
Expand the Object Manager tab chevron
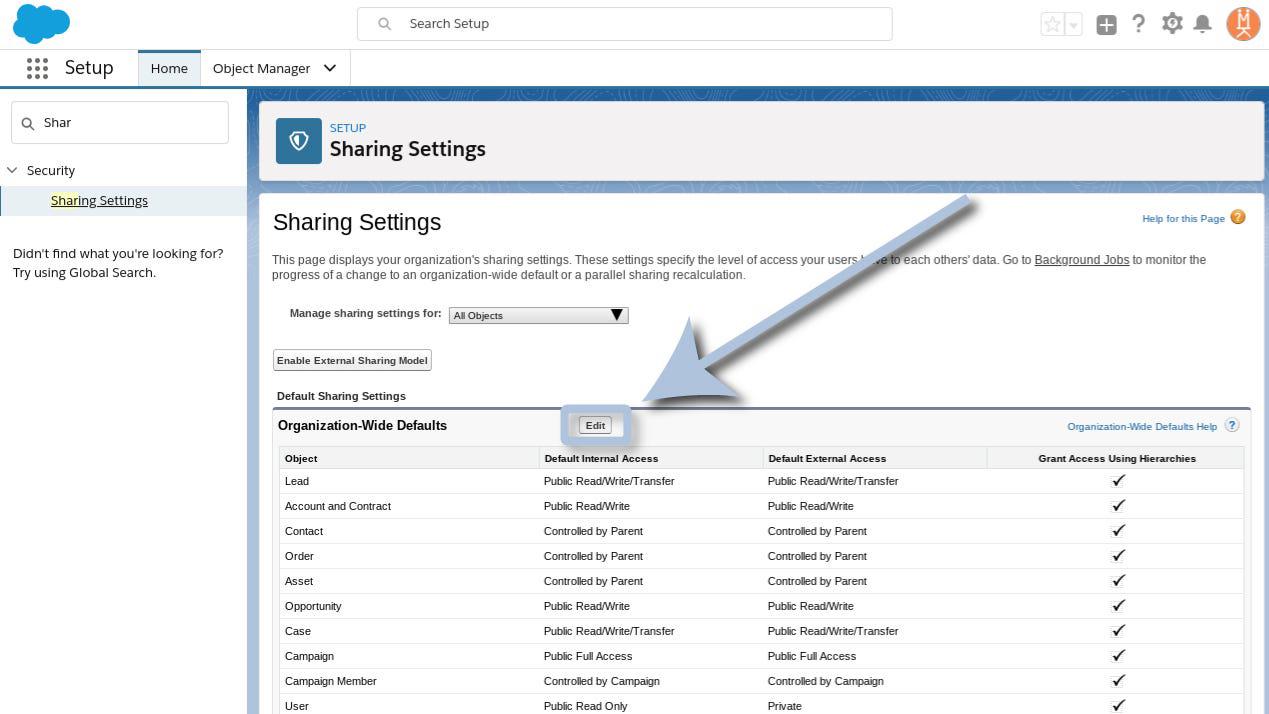point(330,68)
